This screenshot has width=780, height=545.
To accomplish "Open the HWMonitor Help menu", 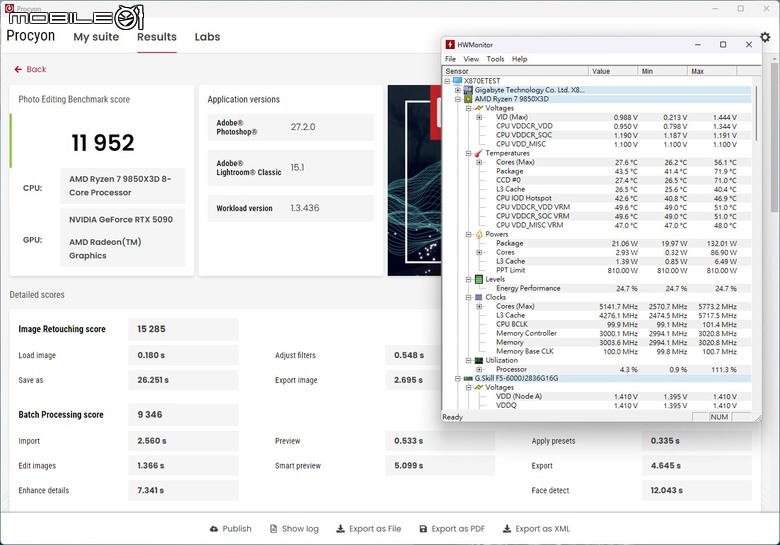I will [x=519, y=59].
